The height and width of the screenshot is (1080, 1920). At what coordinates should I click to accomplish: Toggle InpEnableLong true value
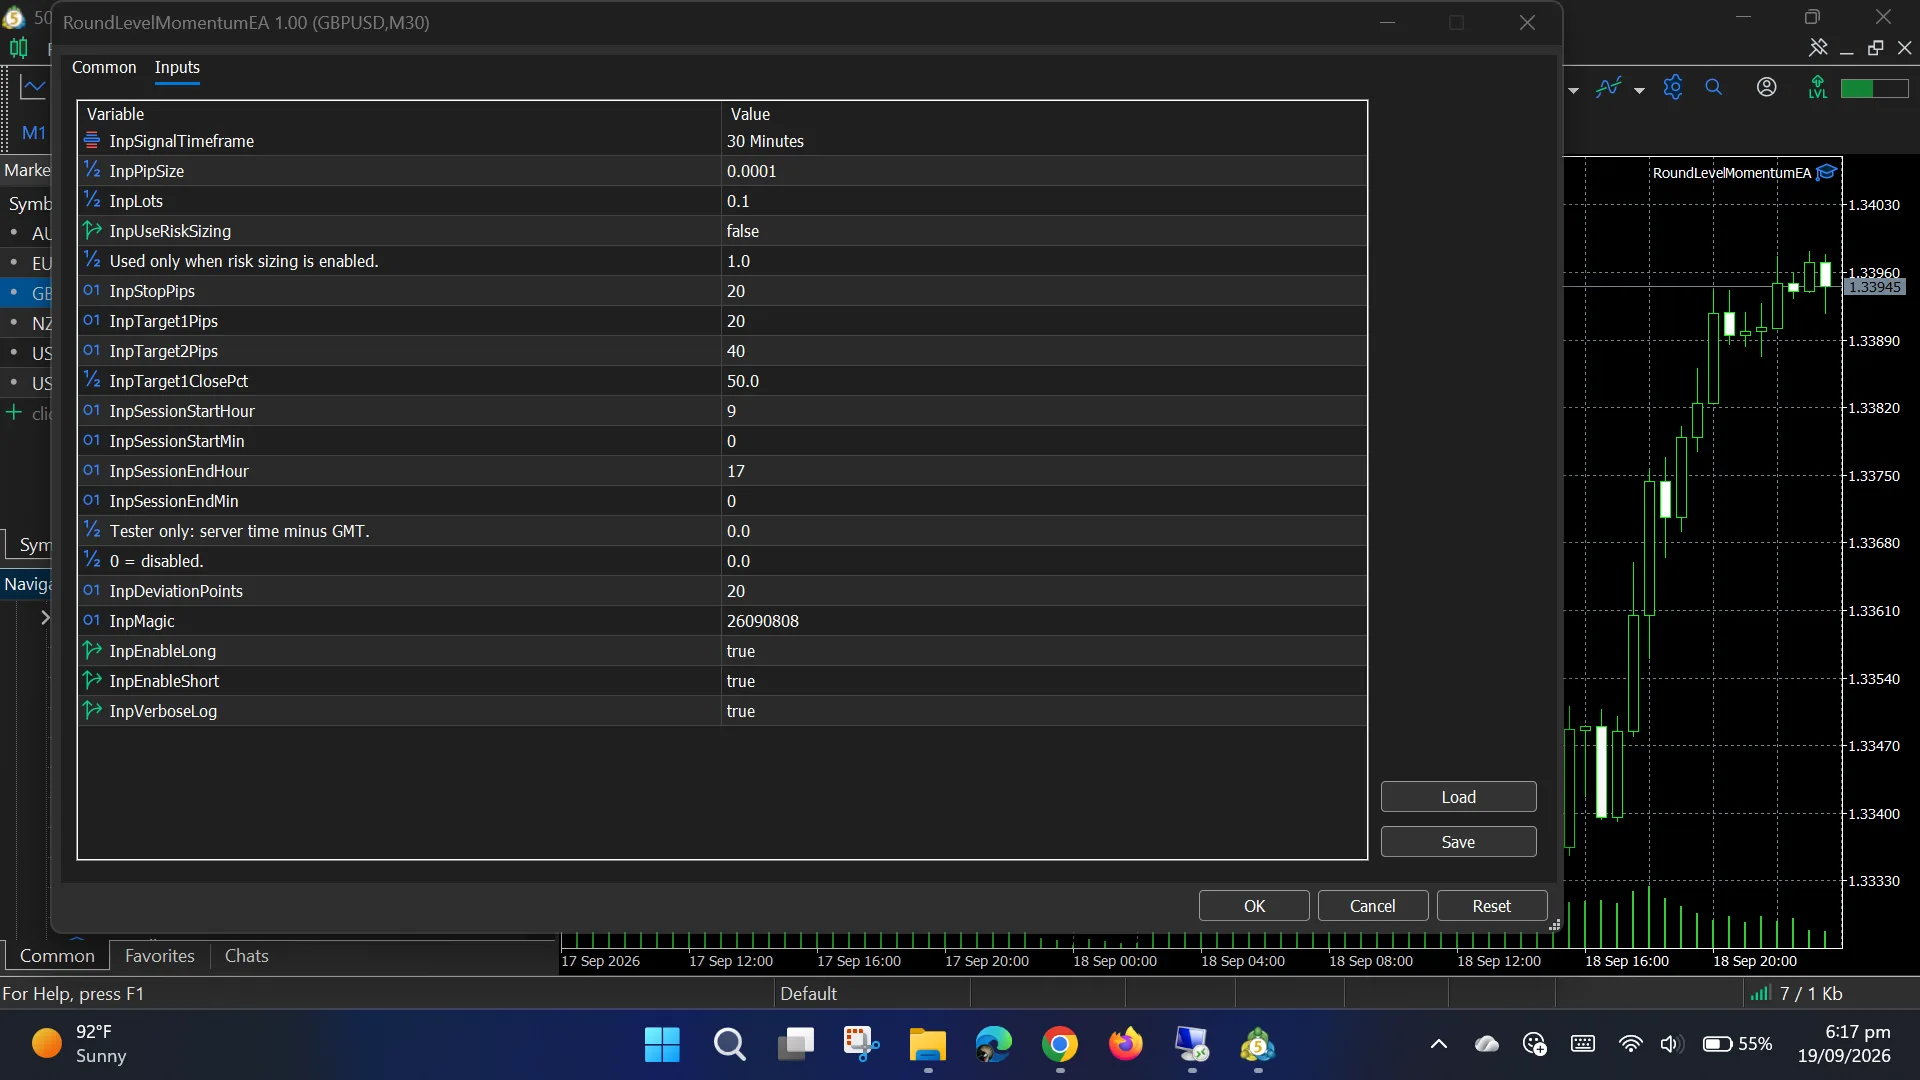(x=1044, y=651)
